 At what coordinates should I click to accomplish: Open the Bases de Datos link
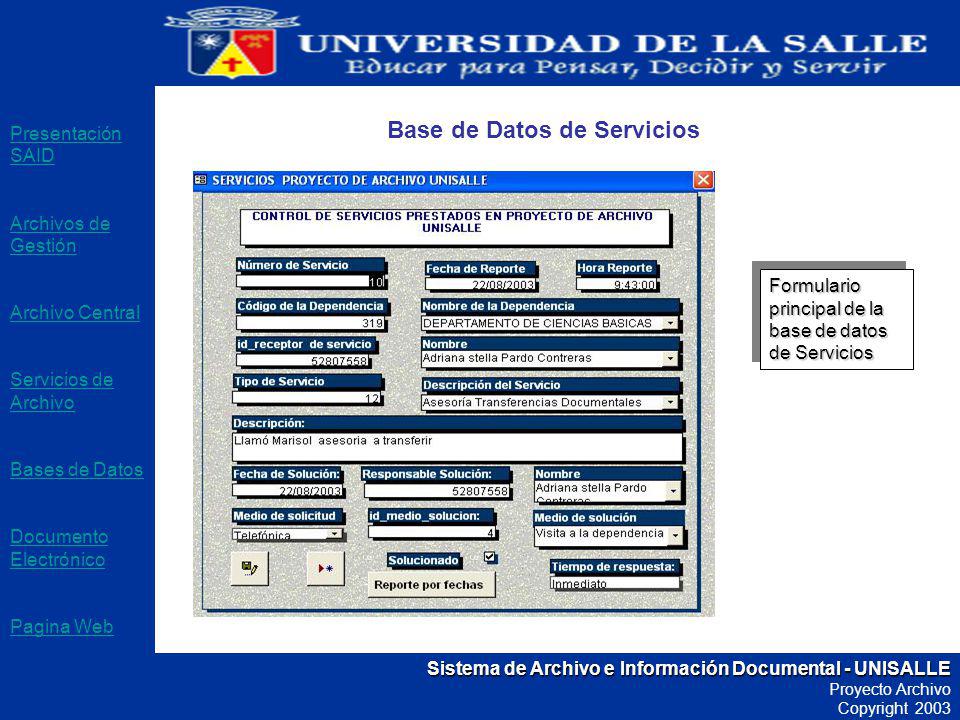[x=77, y=470]
